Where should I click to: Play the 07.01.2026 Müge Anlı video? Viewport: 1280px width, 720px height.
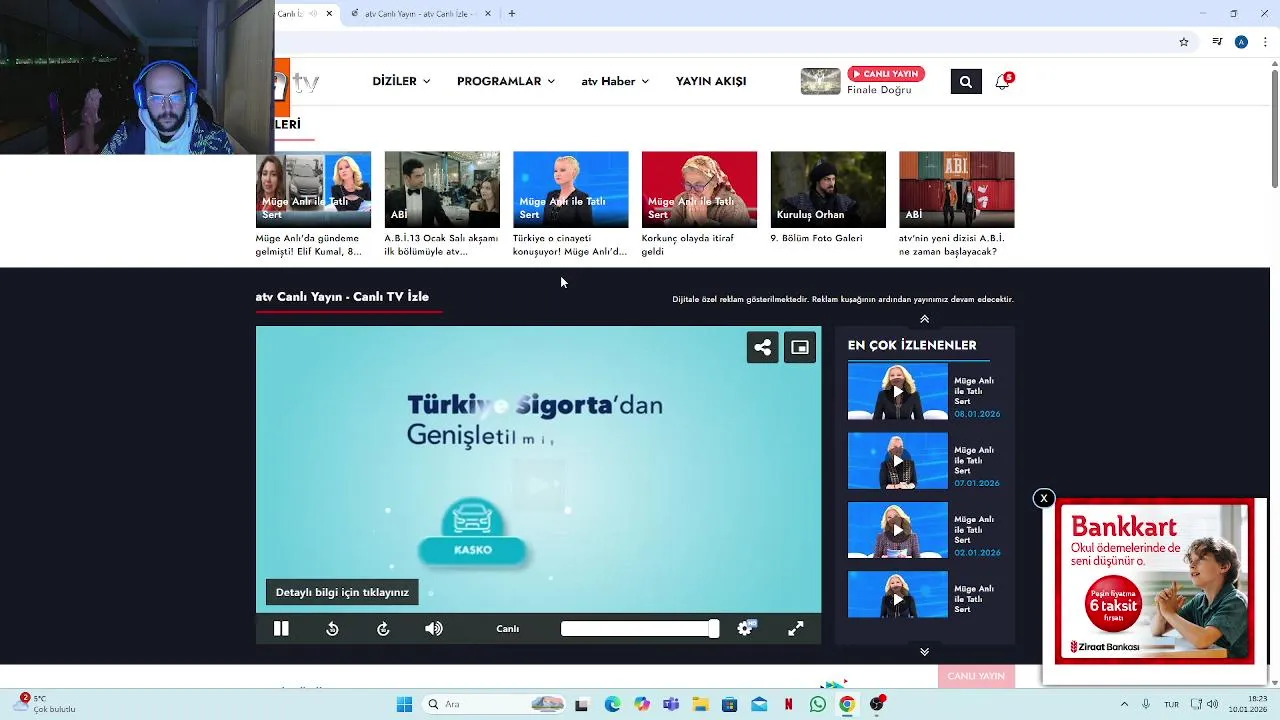[x=898, y=461]
